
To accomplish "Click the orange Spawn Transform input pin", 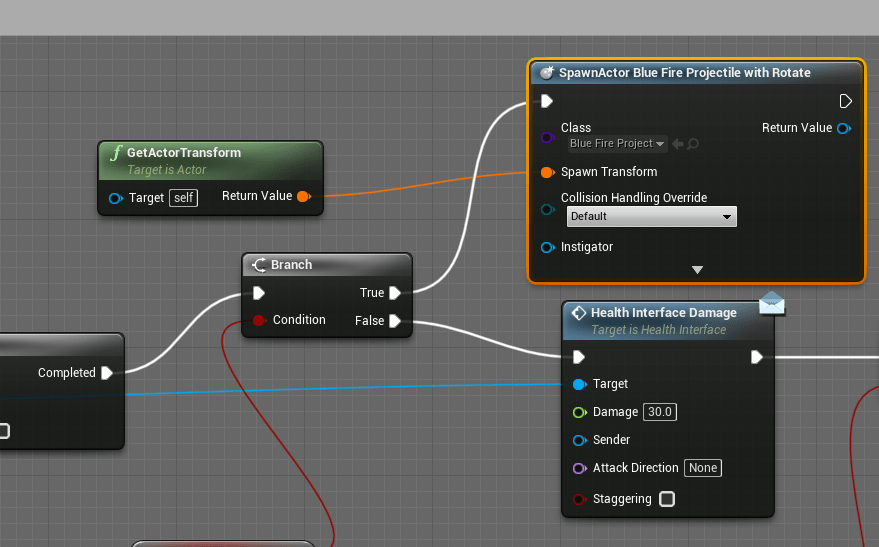I will tap(547, 172).
